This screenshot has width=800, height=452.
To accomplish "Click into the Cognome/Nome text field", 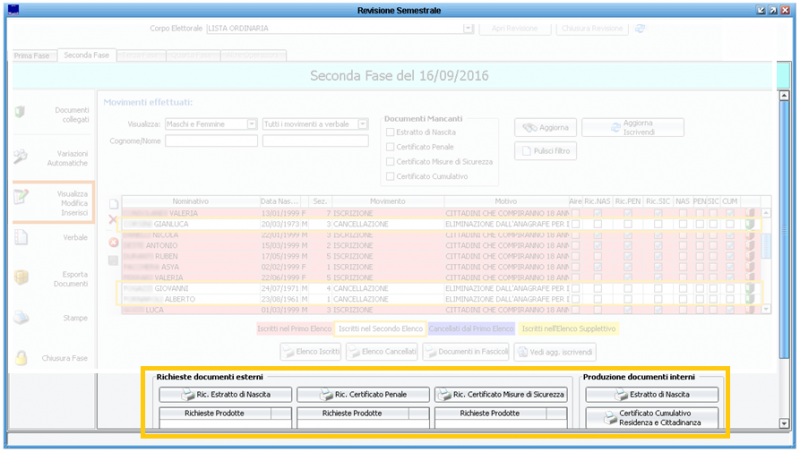I will point(211,142).
